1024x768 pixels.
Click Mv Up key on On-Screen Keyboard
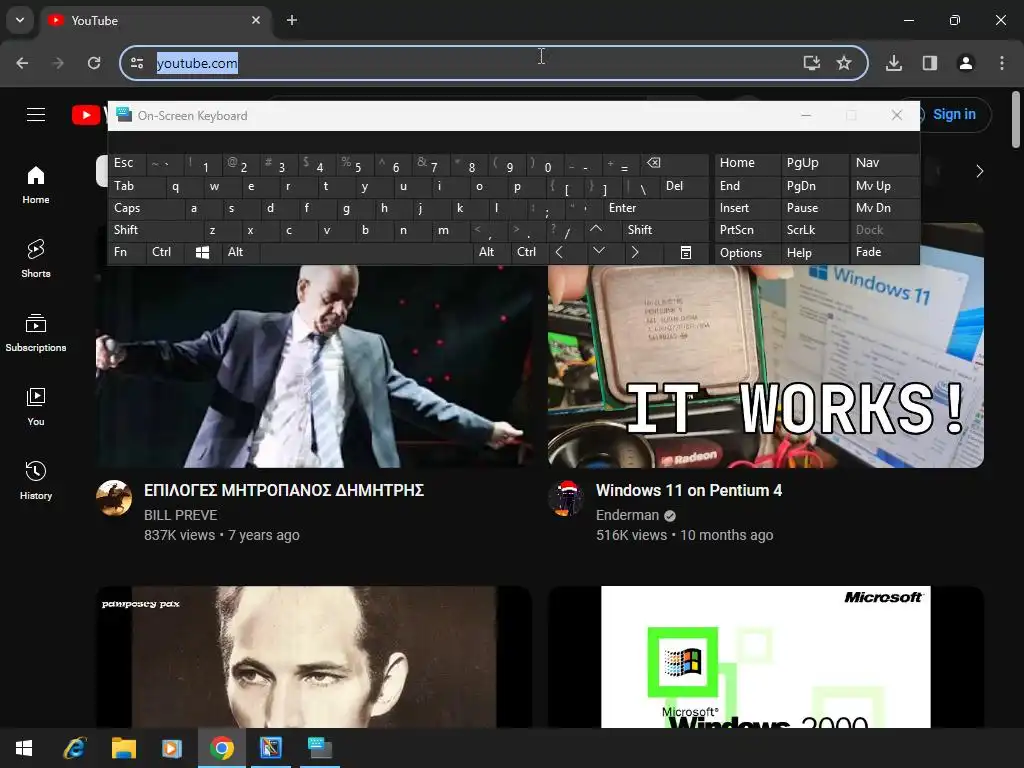pyautogui.click(x=884, y=186)
